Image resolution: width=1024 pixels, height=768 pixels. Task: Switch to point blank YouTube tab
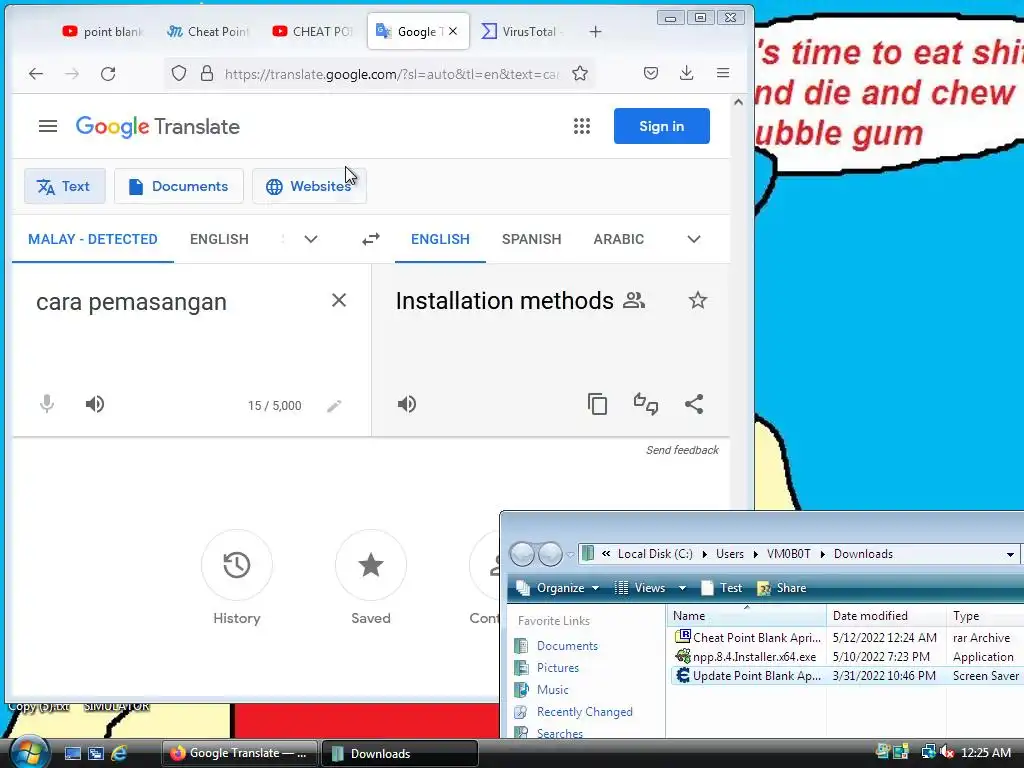(x=103, y=31)
